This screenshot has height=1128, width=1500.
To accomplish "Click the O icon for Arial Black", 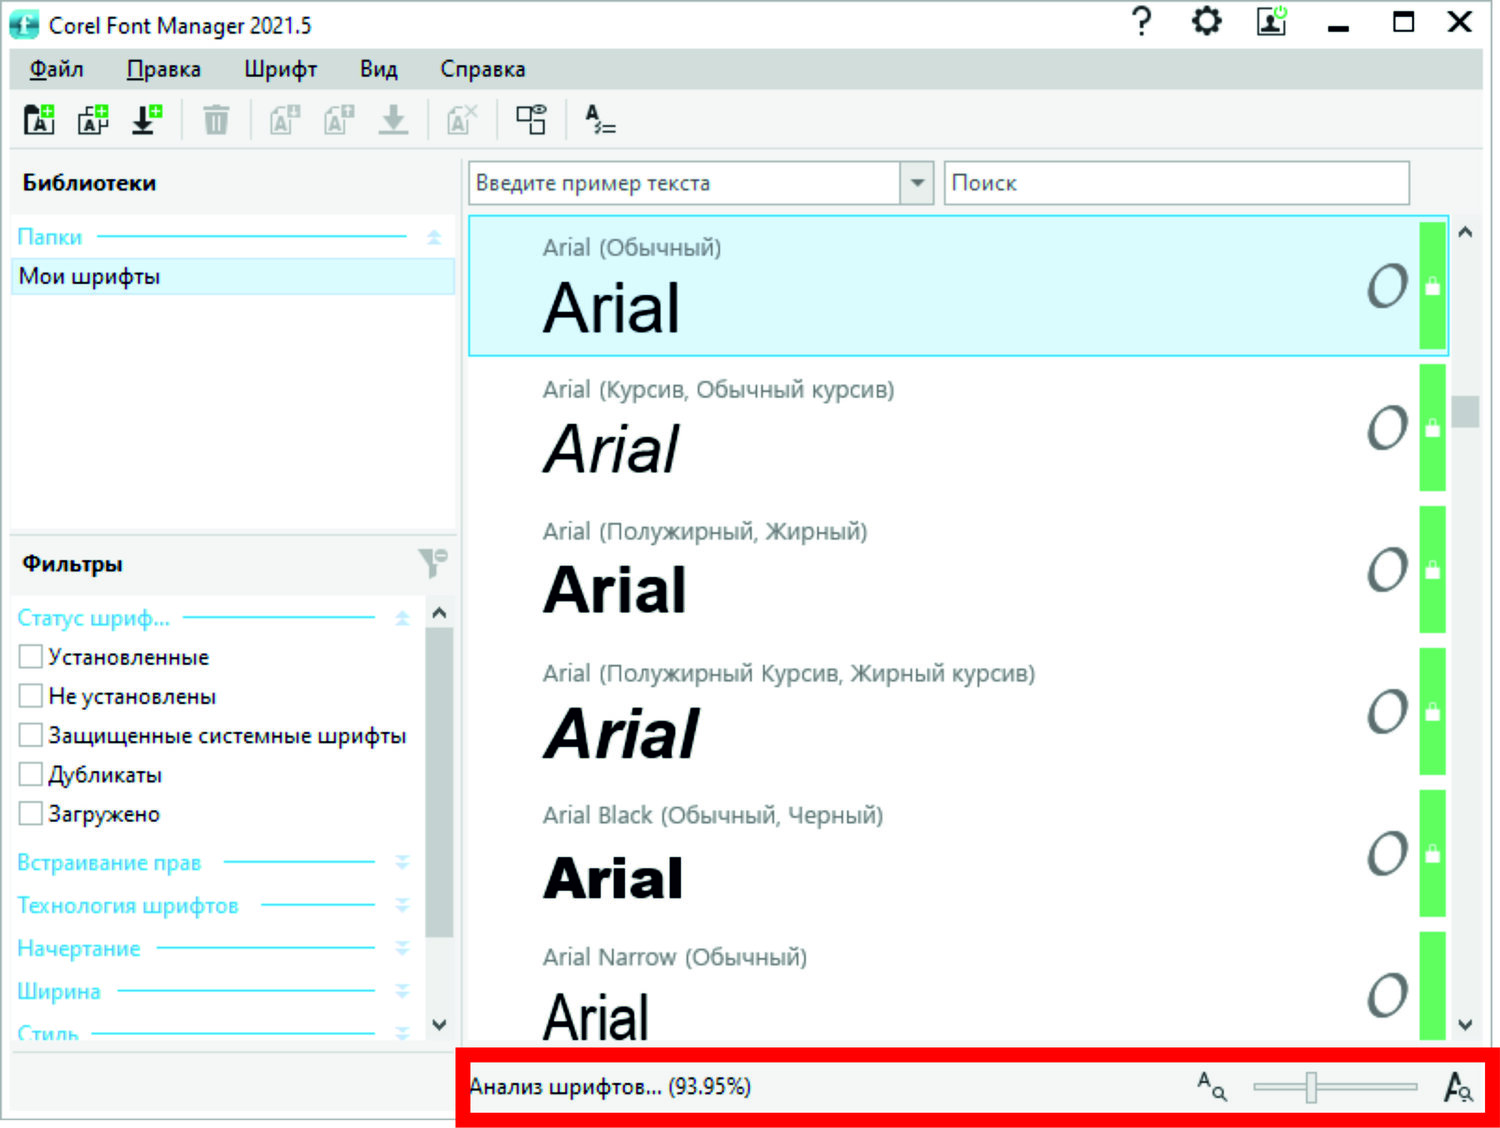I will (1388, 854).
